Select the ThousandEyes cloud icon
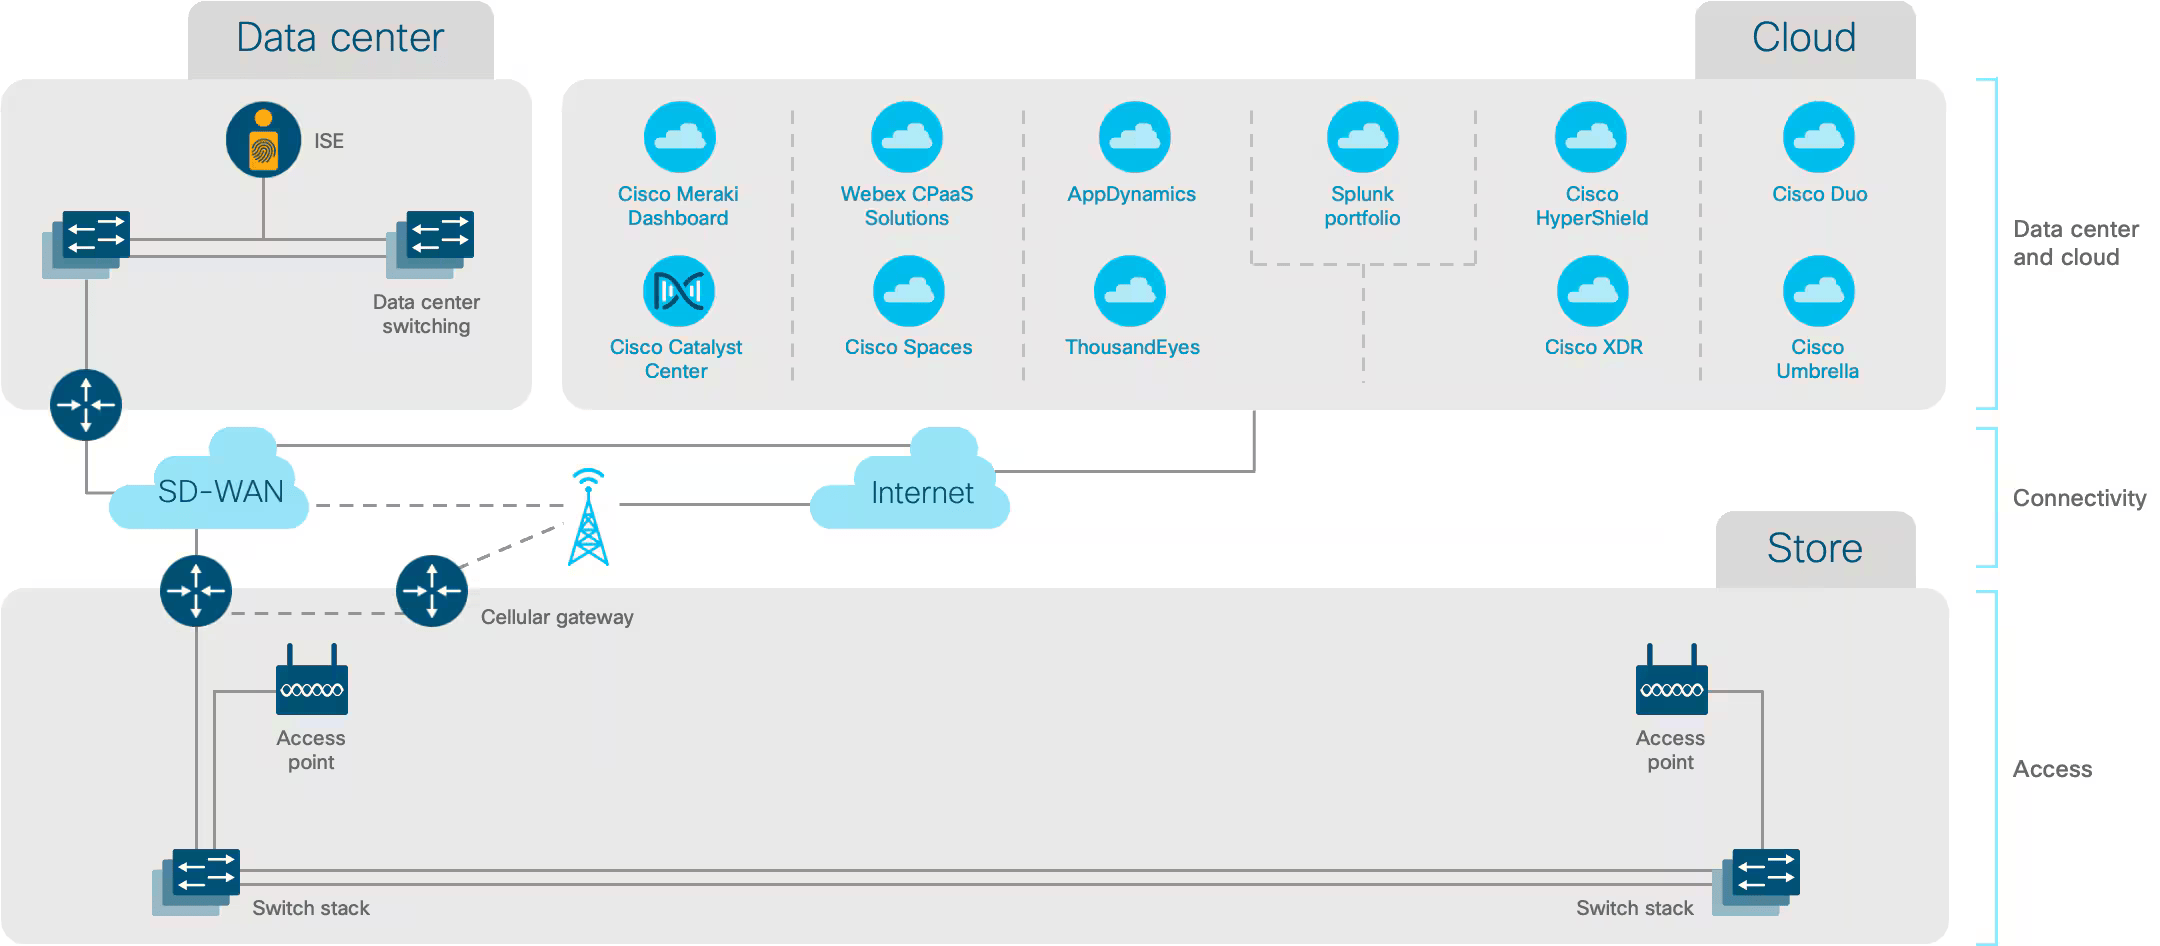 click(1130, 291)
